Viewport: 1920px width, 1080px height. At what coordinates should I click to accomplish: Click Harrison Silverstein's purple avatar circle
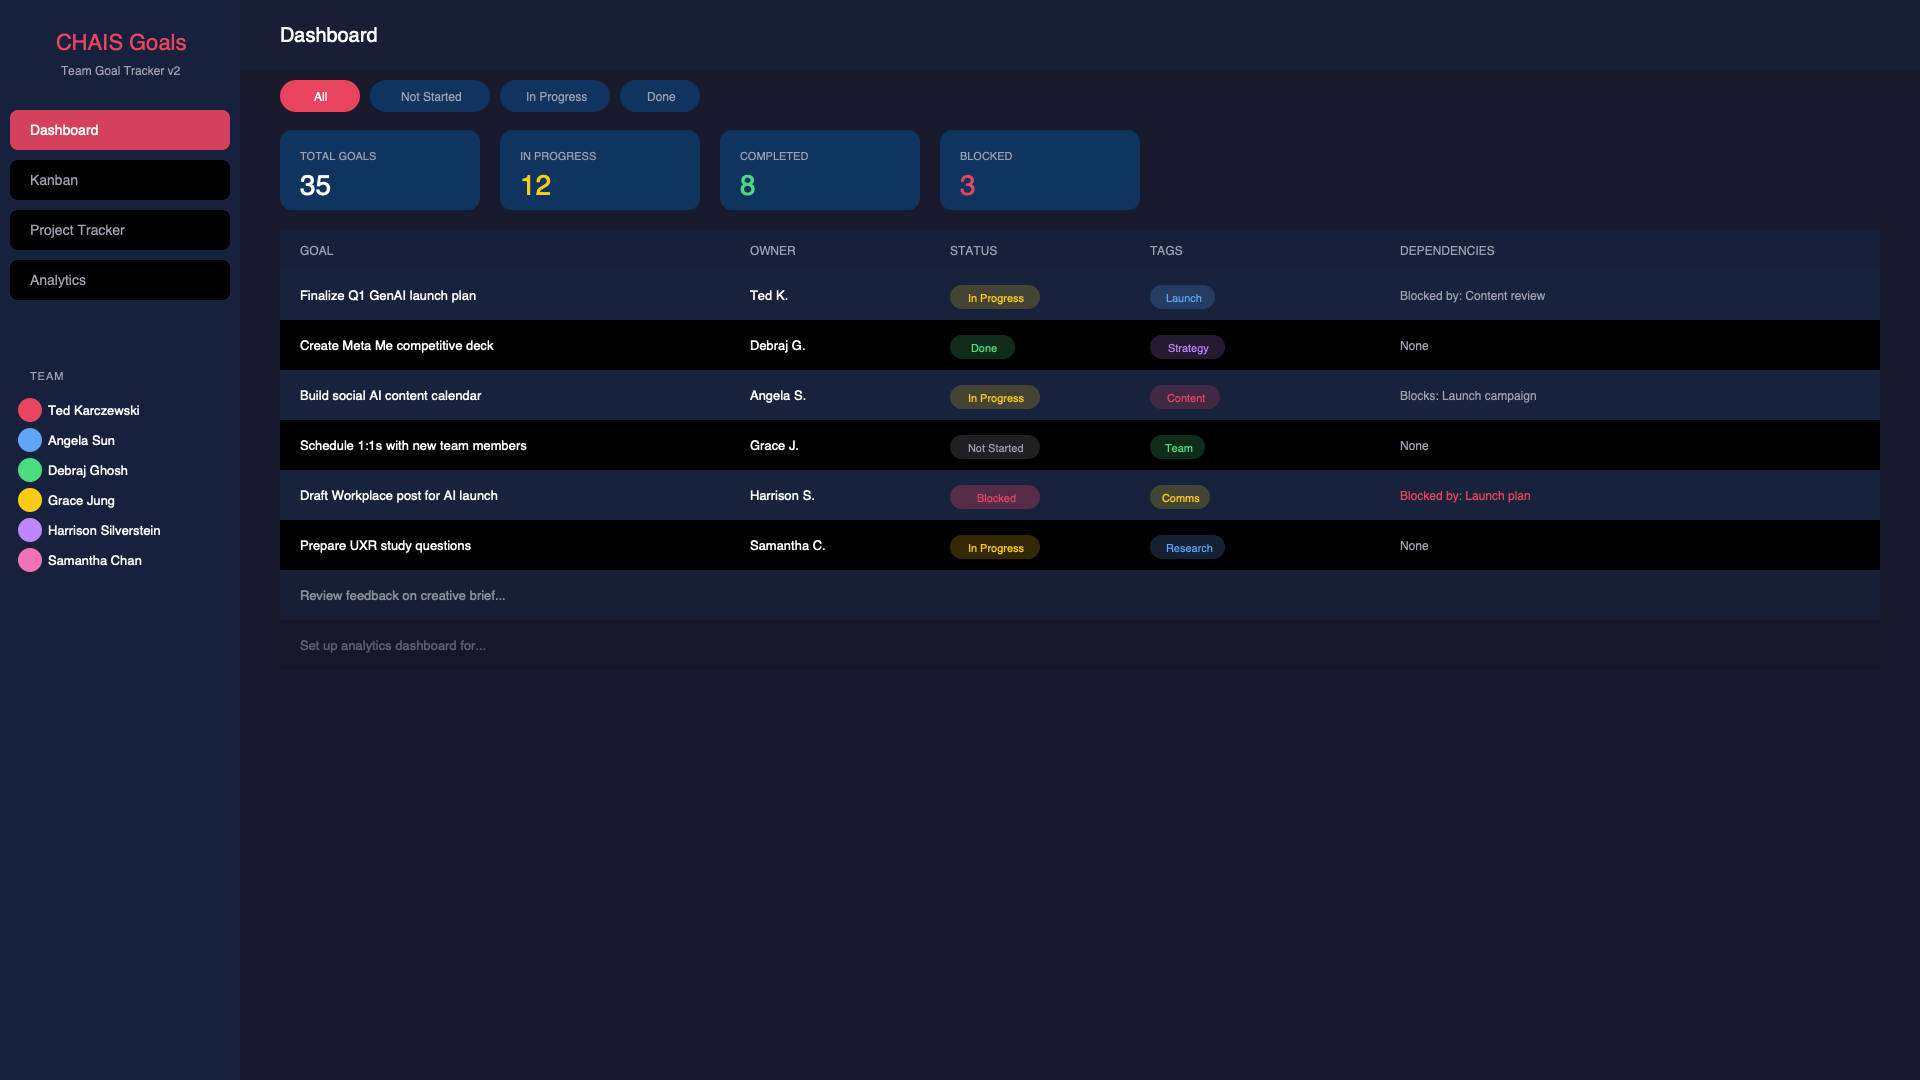(x=30, y=530)
